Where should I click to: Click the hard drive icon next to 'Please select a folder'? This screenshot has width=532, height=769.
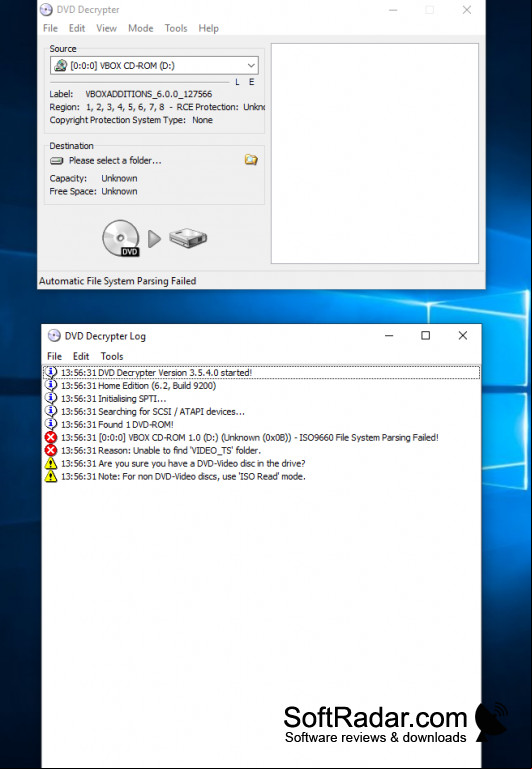(x=57, y=161)
